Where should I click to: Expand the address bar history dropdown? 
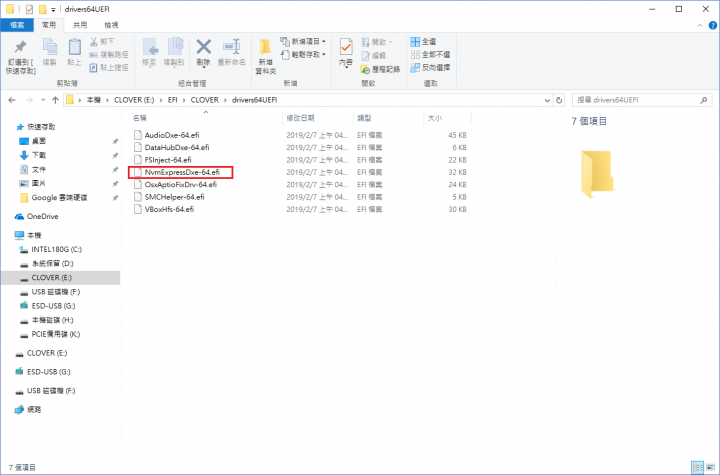point(547,100)
